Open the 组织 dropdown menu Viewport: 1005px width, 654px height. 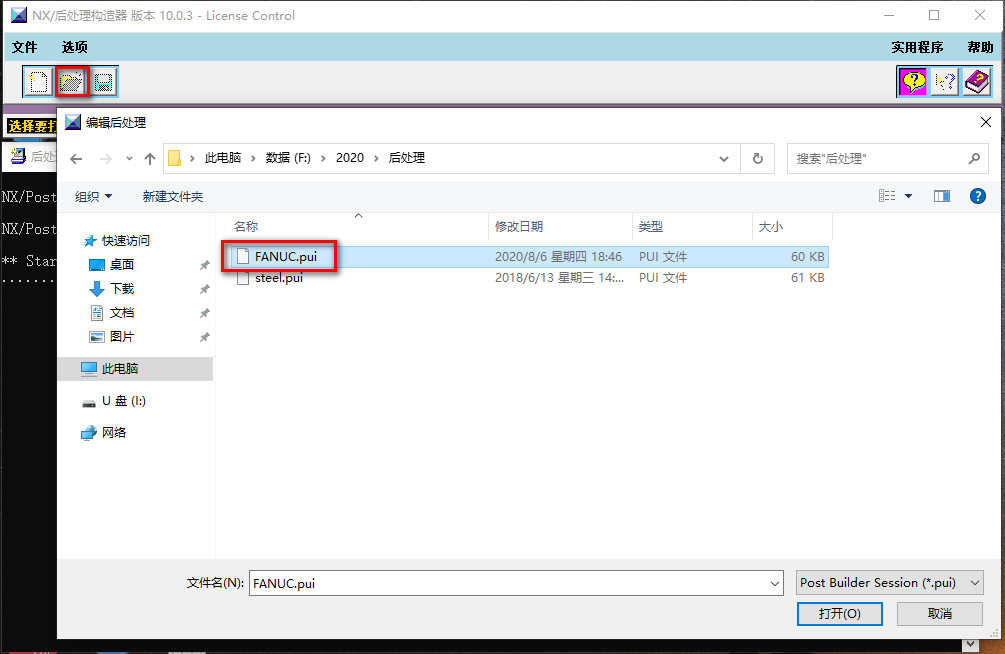[x=94, y=197]
